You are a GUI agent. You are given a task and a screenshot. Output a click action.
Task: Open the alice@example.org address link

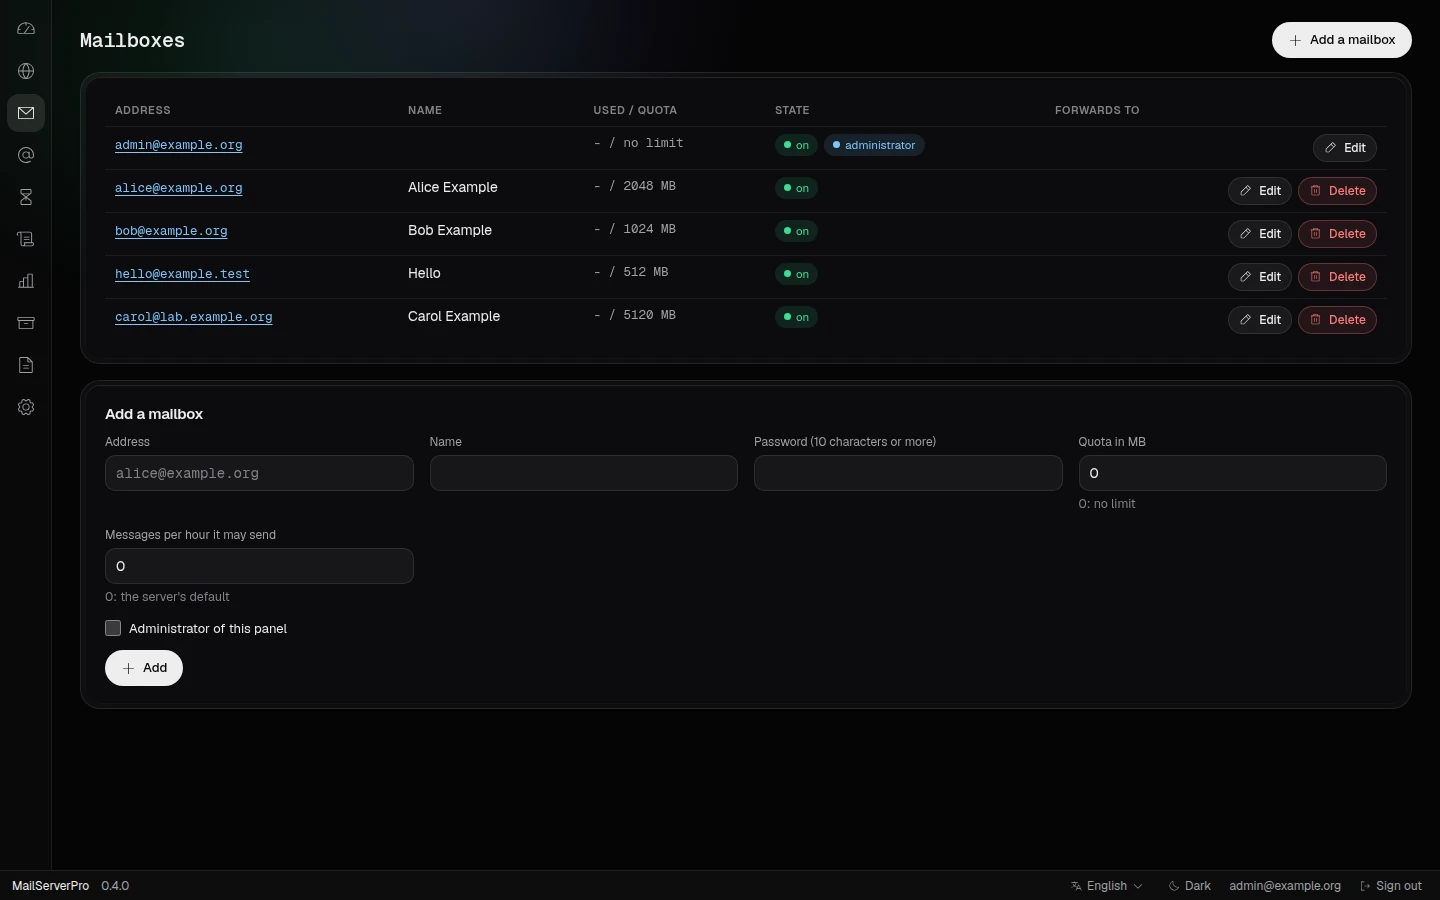point(179,188)
